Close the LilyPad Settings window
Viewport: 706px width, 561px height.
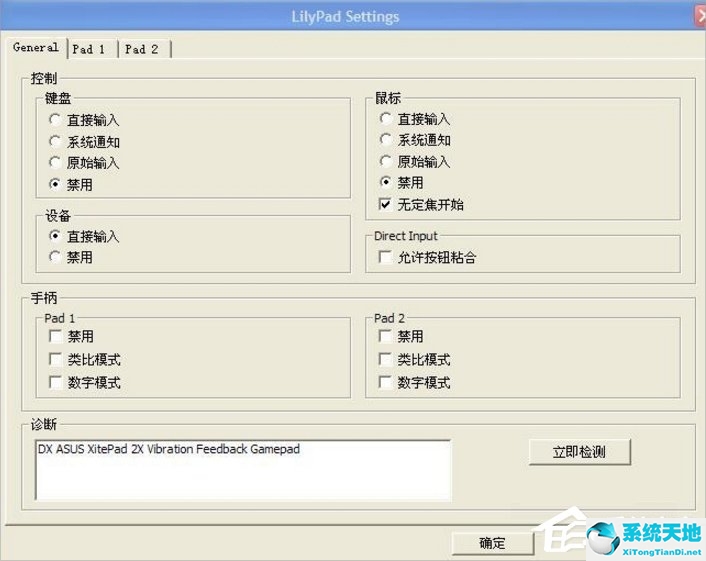click(700, 16)
